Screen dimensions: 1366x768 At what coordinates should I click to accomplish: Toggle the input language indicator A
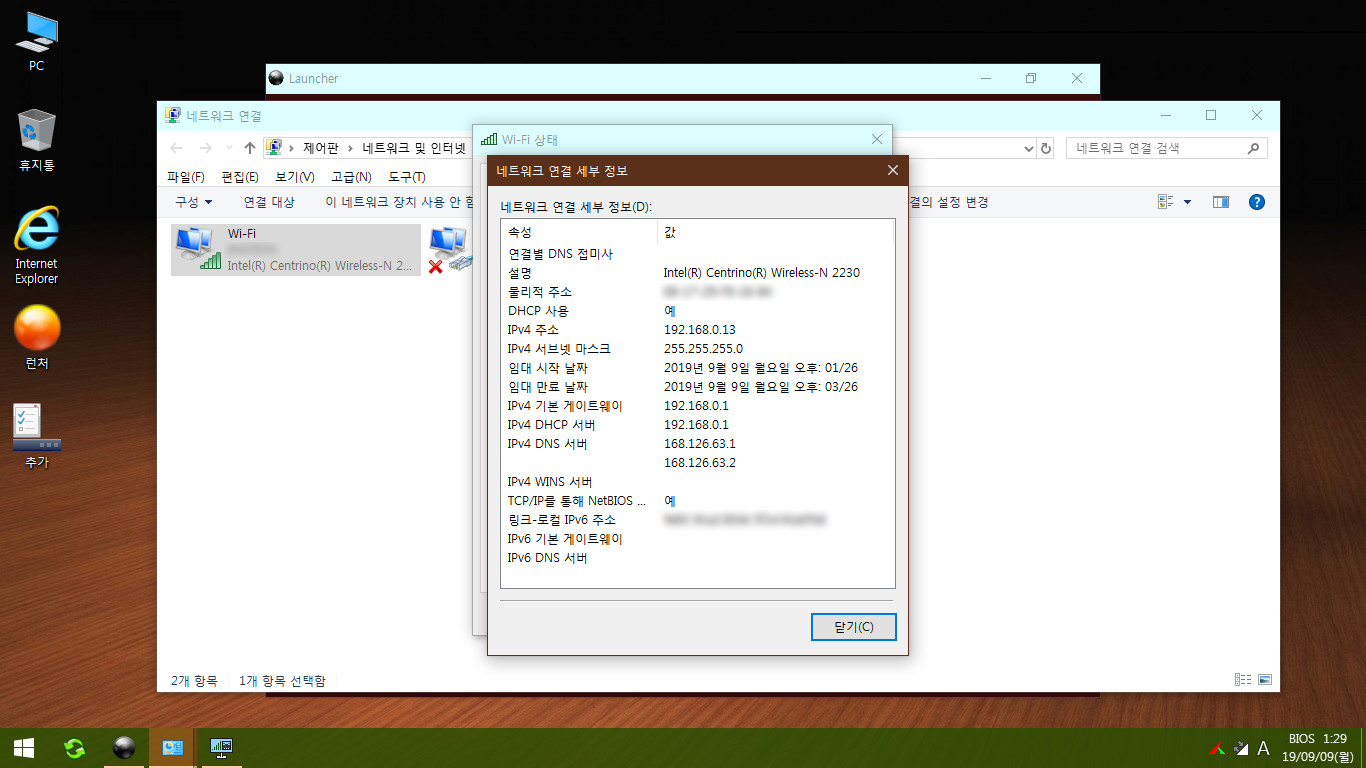tap(1263, 748)
